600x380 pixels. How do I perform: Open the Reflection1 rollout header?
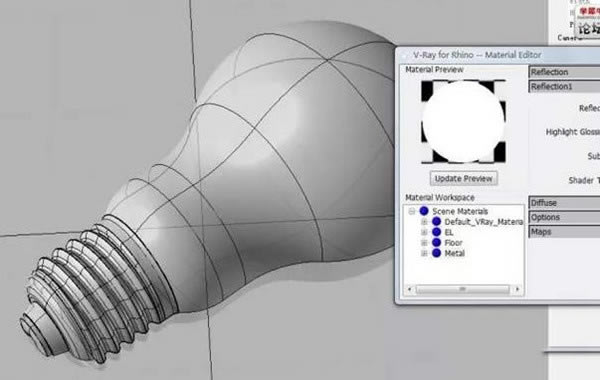[x=564, y=86]
